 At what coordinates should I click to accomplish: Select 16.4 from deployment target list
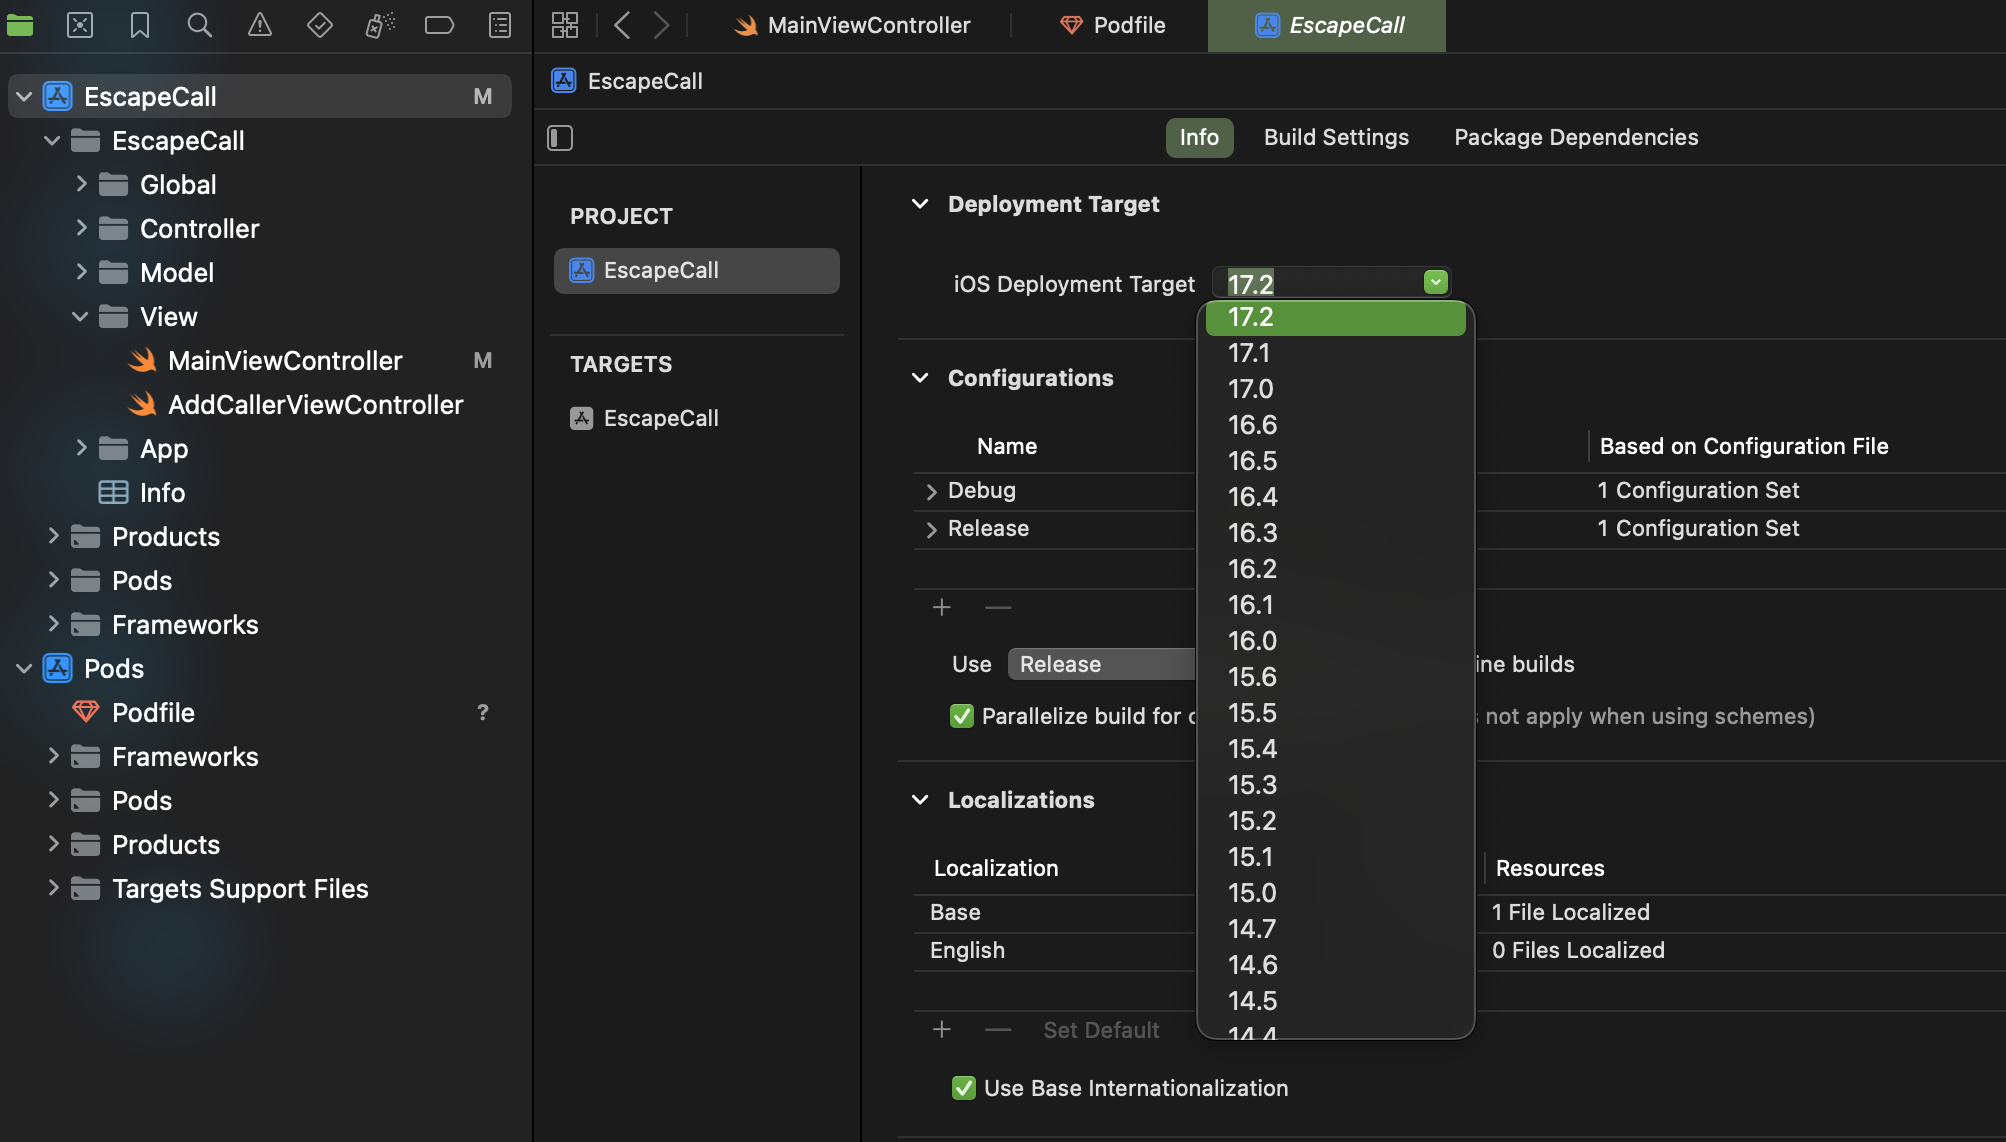point(1253,497)
